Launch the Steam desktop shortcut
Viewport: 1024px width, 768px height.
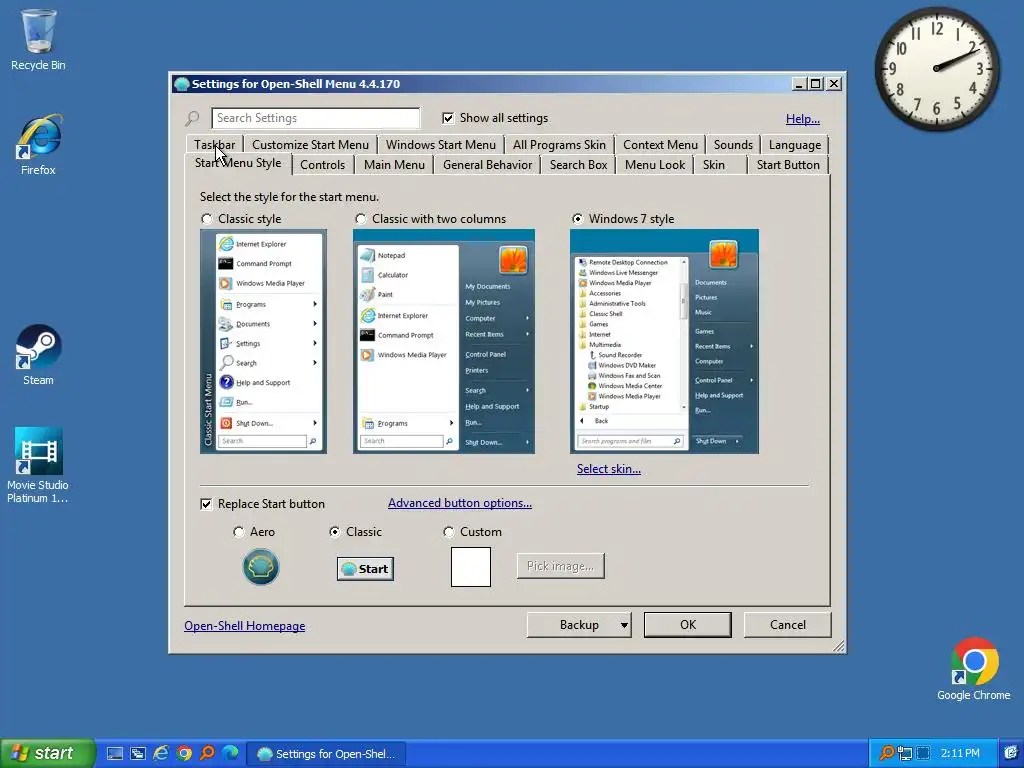click(38, 355)
